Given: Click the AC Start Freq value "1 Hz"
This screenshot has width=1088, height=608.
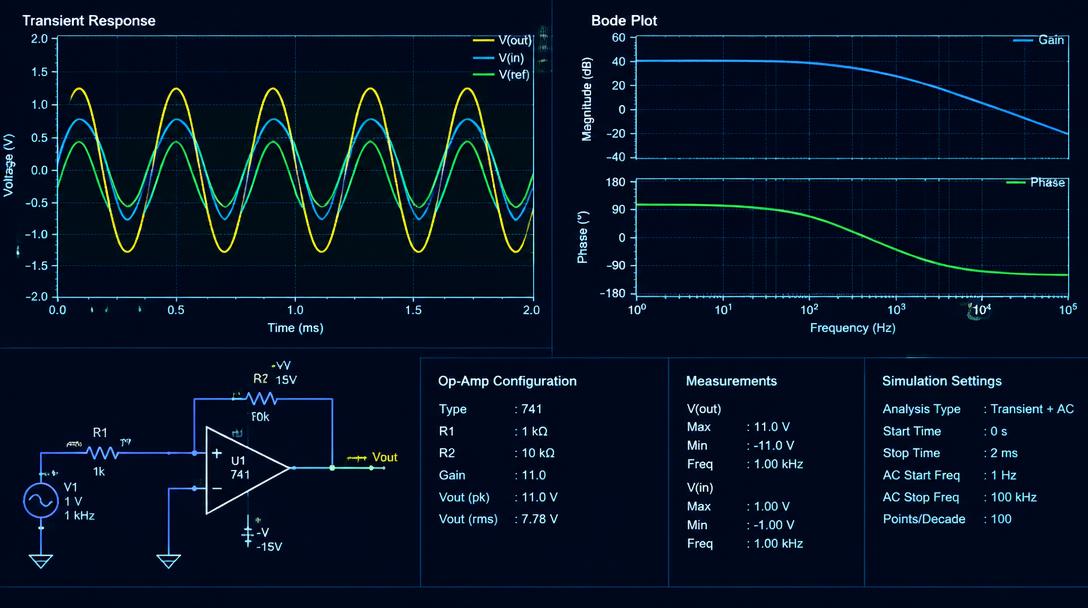Looking at the screenshot, I should click(1003, 475).
